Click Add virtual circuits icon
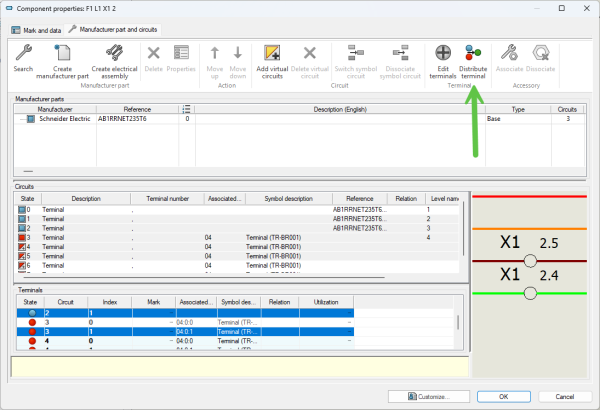Image resolution: width=600 pixels, height=410 pixels. coord(271,53)
